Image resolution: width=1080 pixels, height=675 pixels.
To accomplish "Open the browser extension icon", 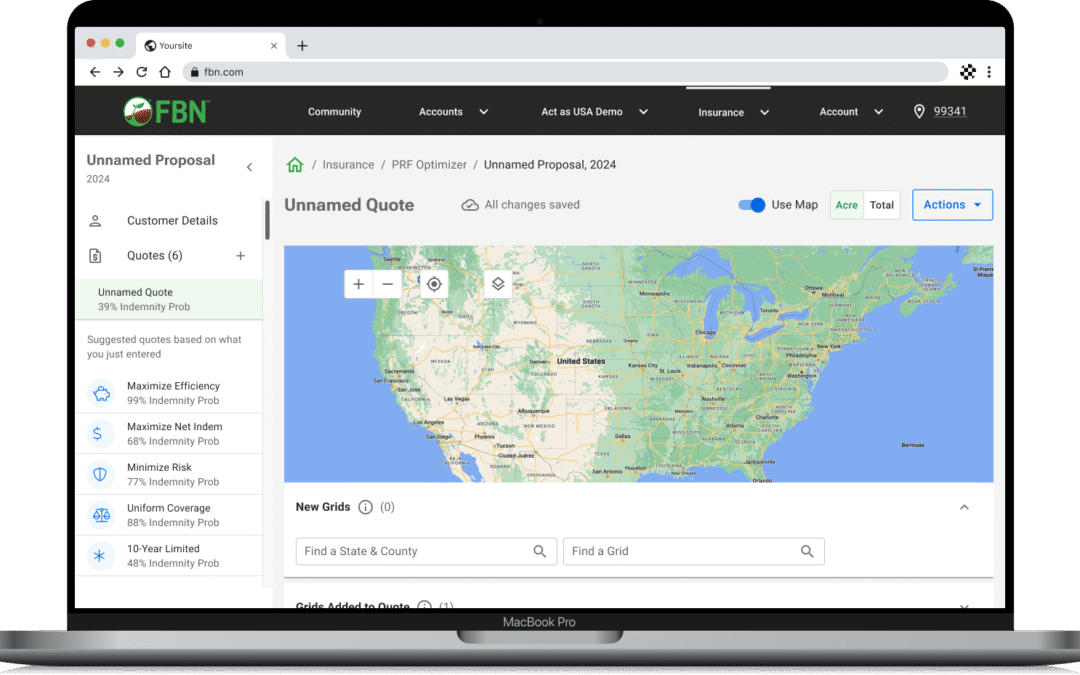I will (x=968, y=72).
